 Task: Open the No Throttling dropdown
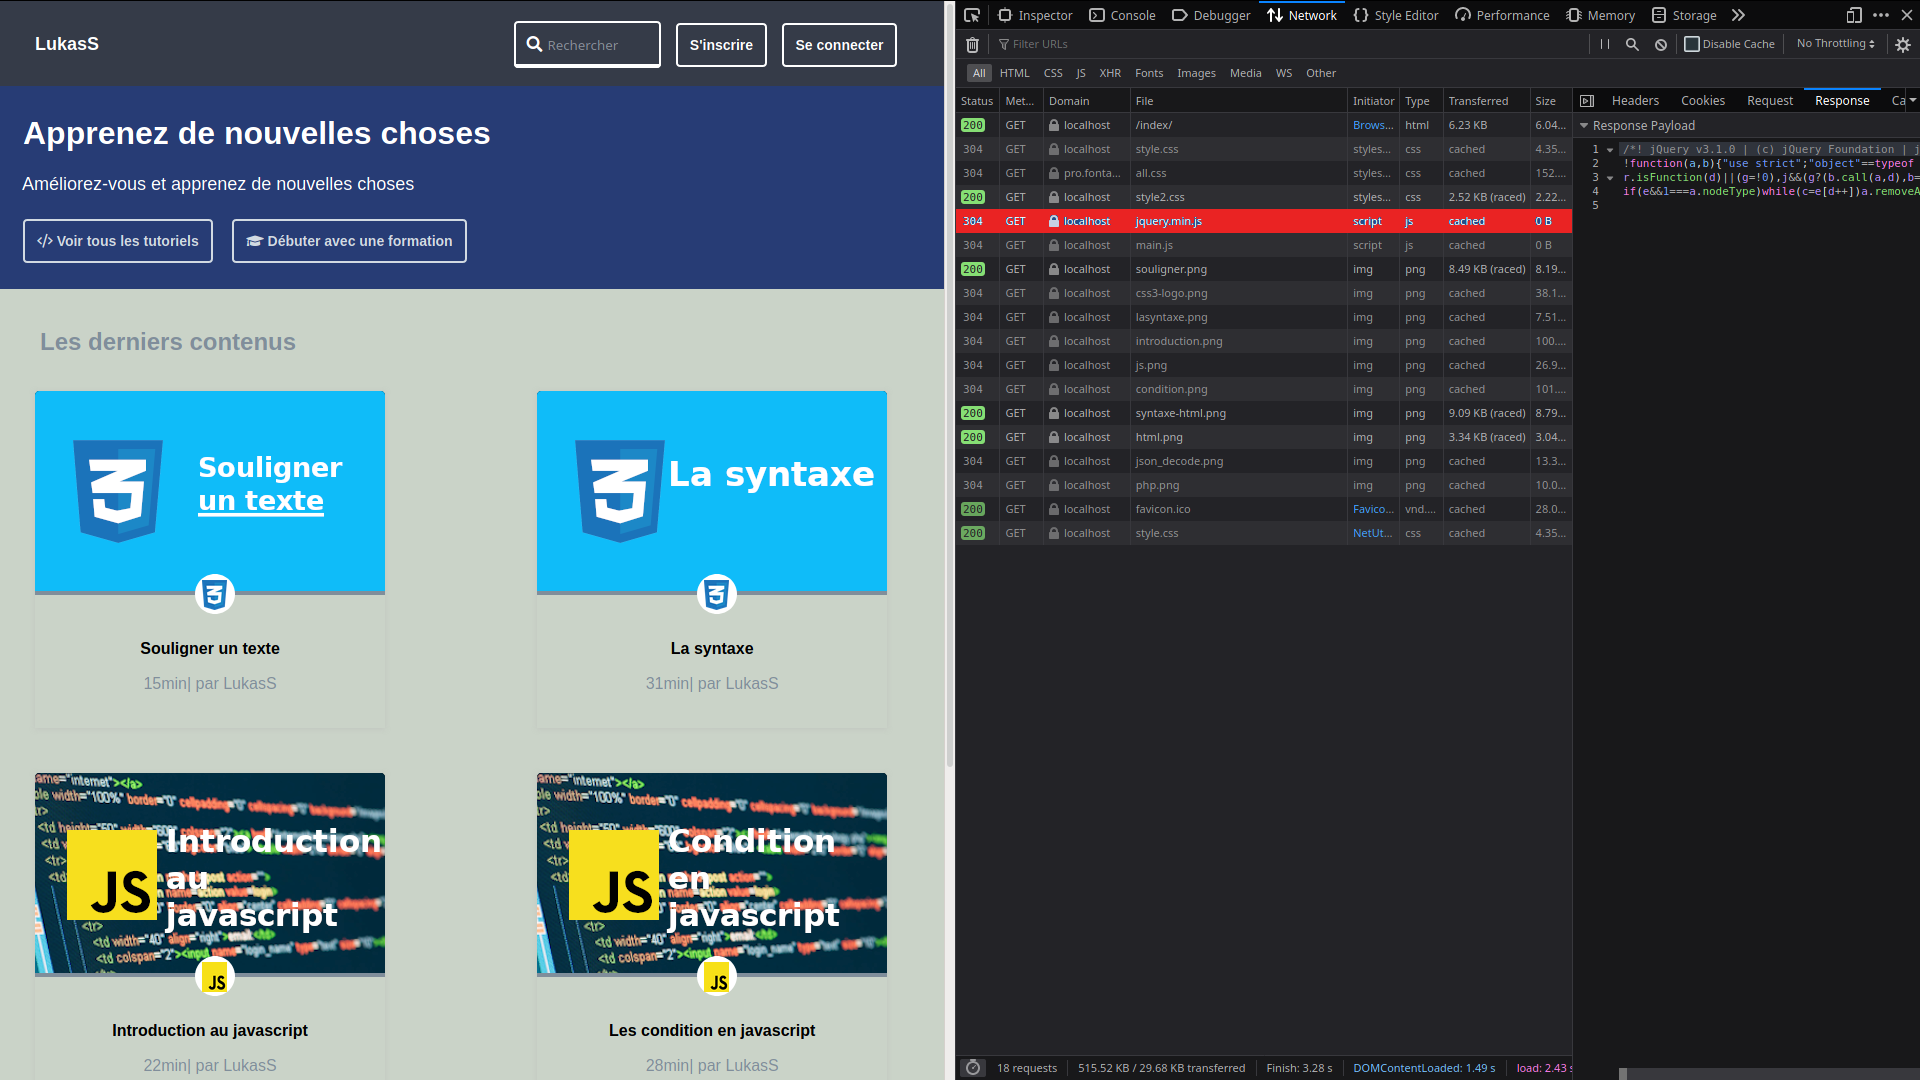(x=1833, y=43)
